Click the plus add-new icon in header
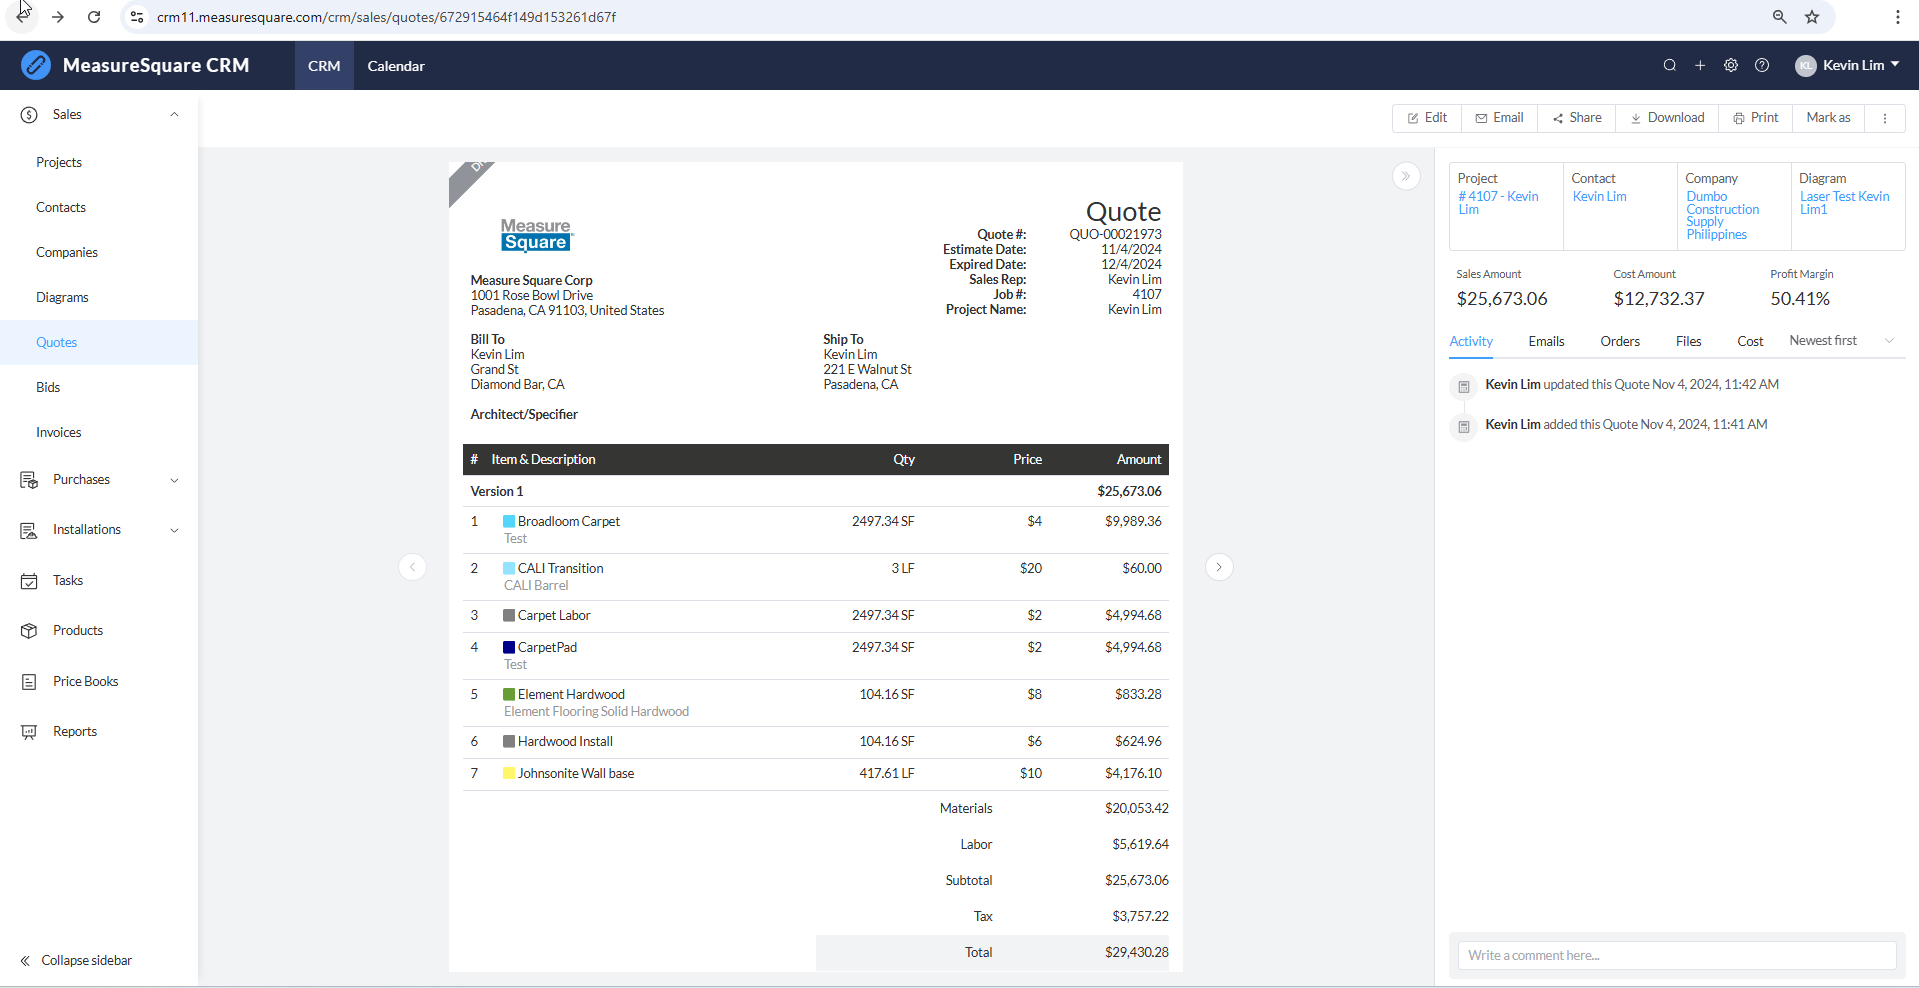This screenshot has width=1919, height=988. click(x=1700, y=65)
